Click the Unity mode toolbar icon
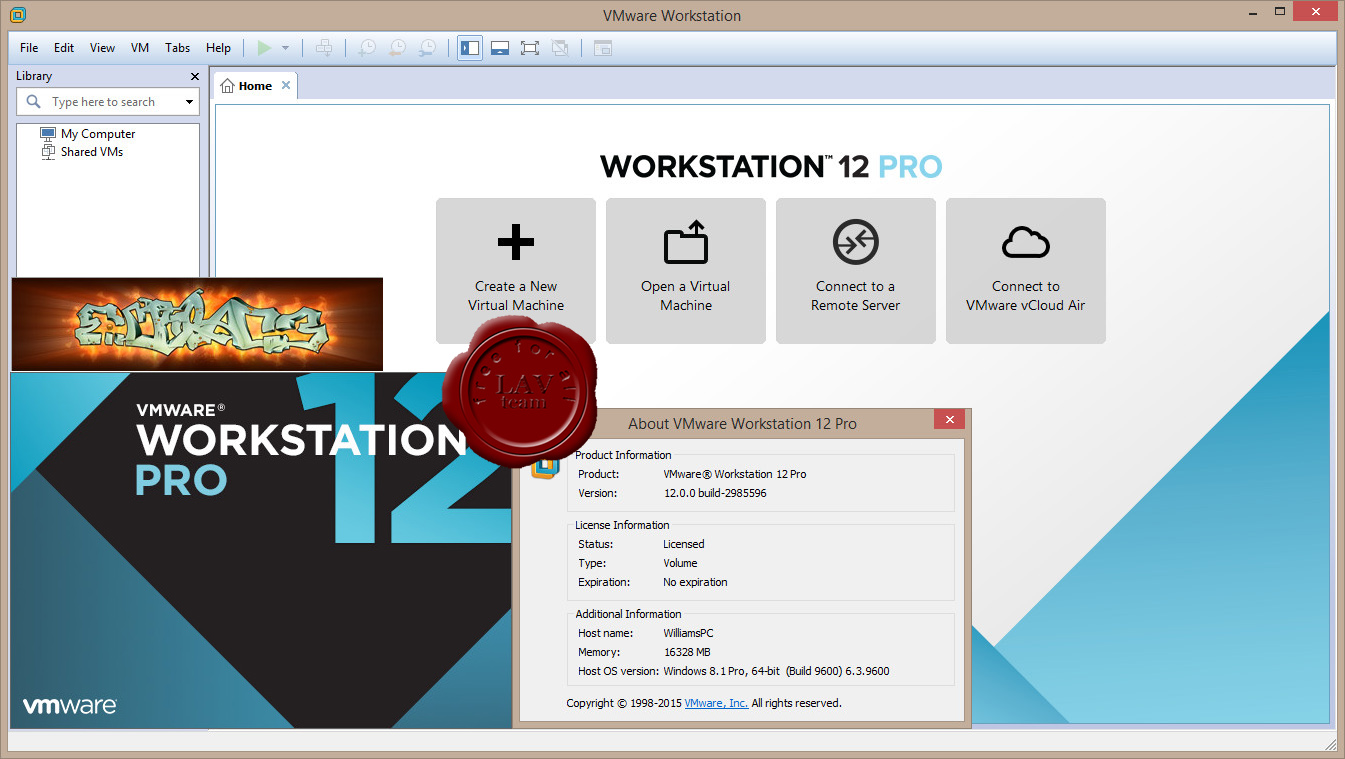 [560, 48]
